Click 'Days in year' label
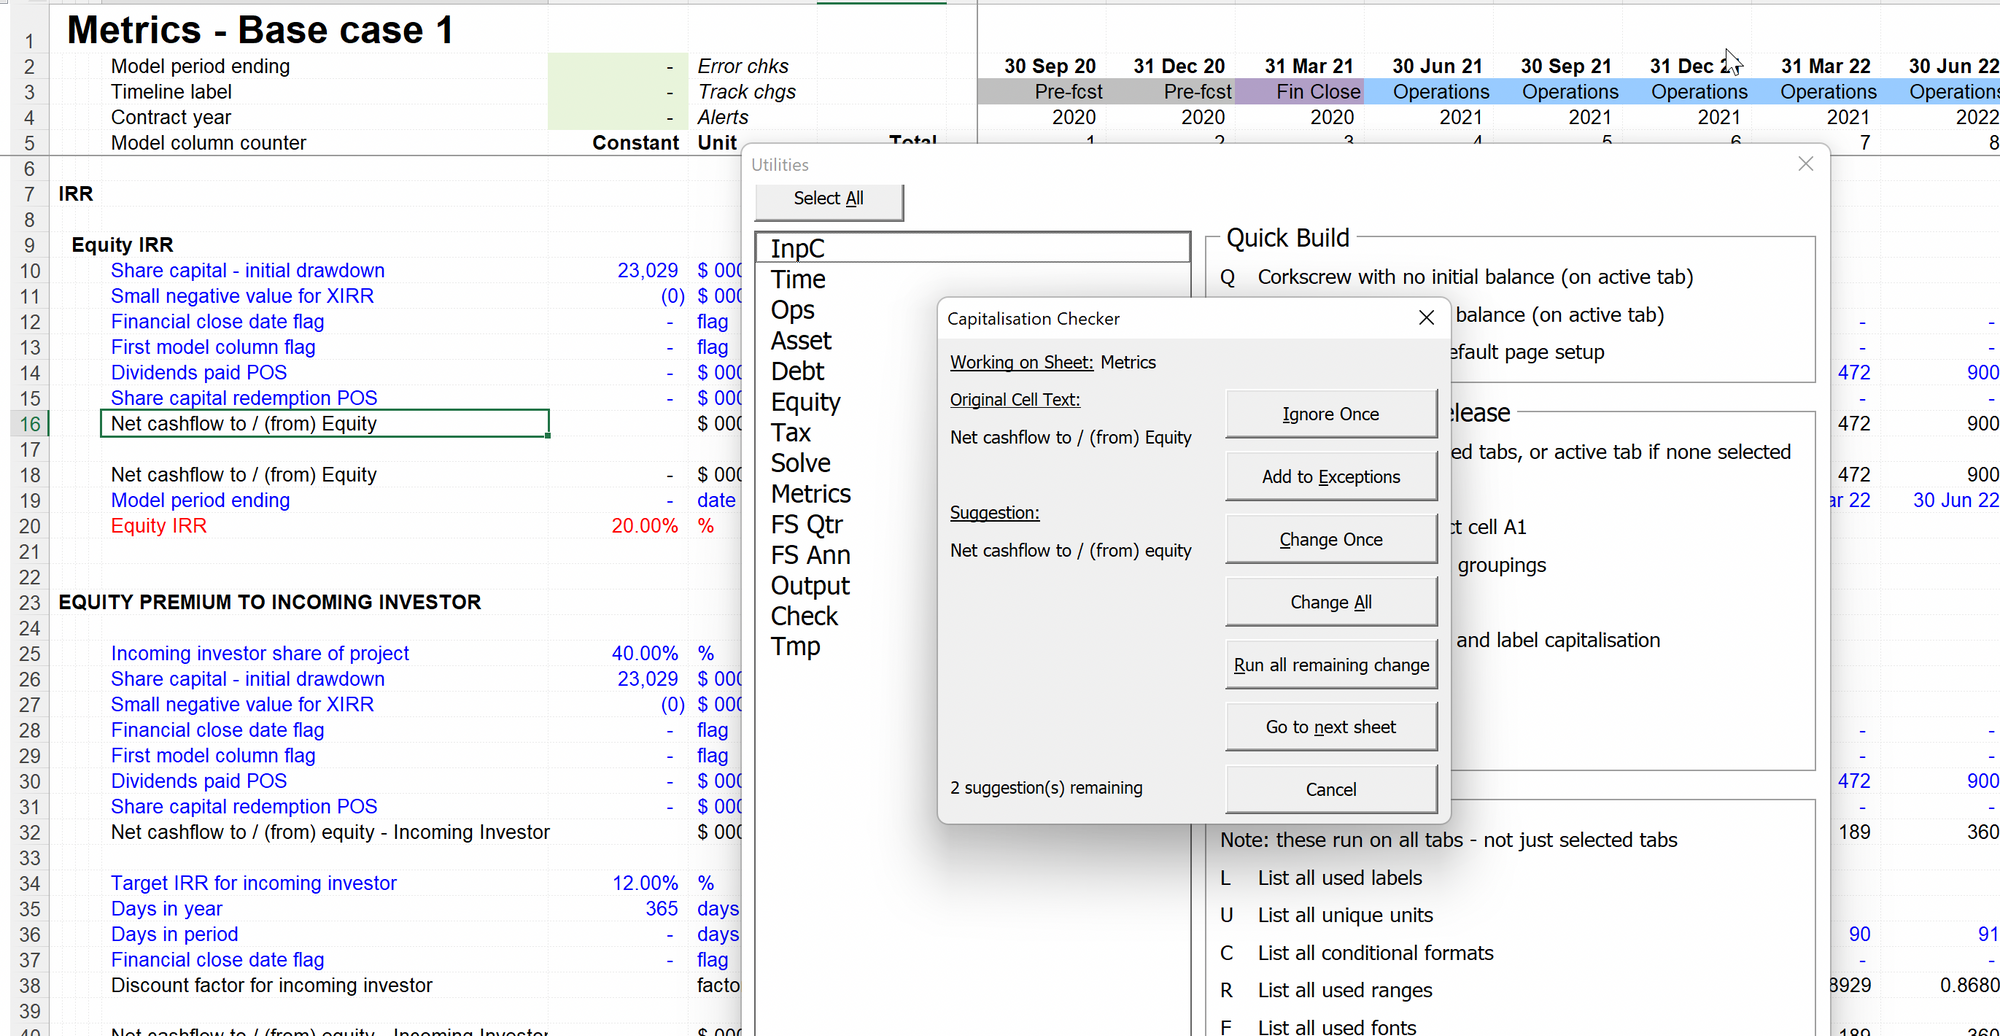This screenshot has height=1036, width=2000. [x=166, y=909]
